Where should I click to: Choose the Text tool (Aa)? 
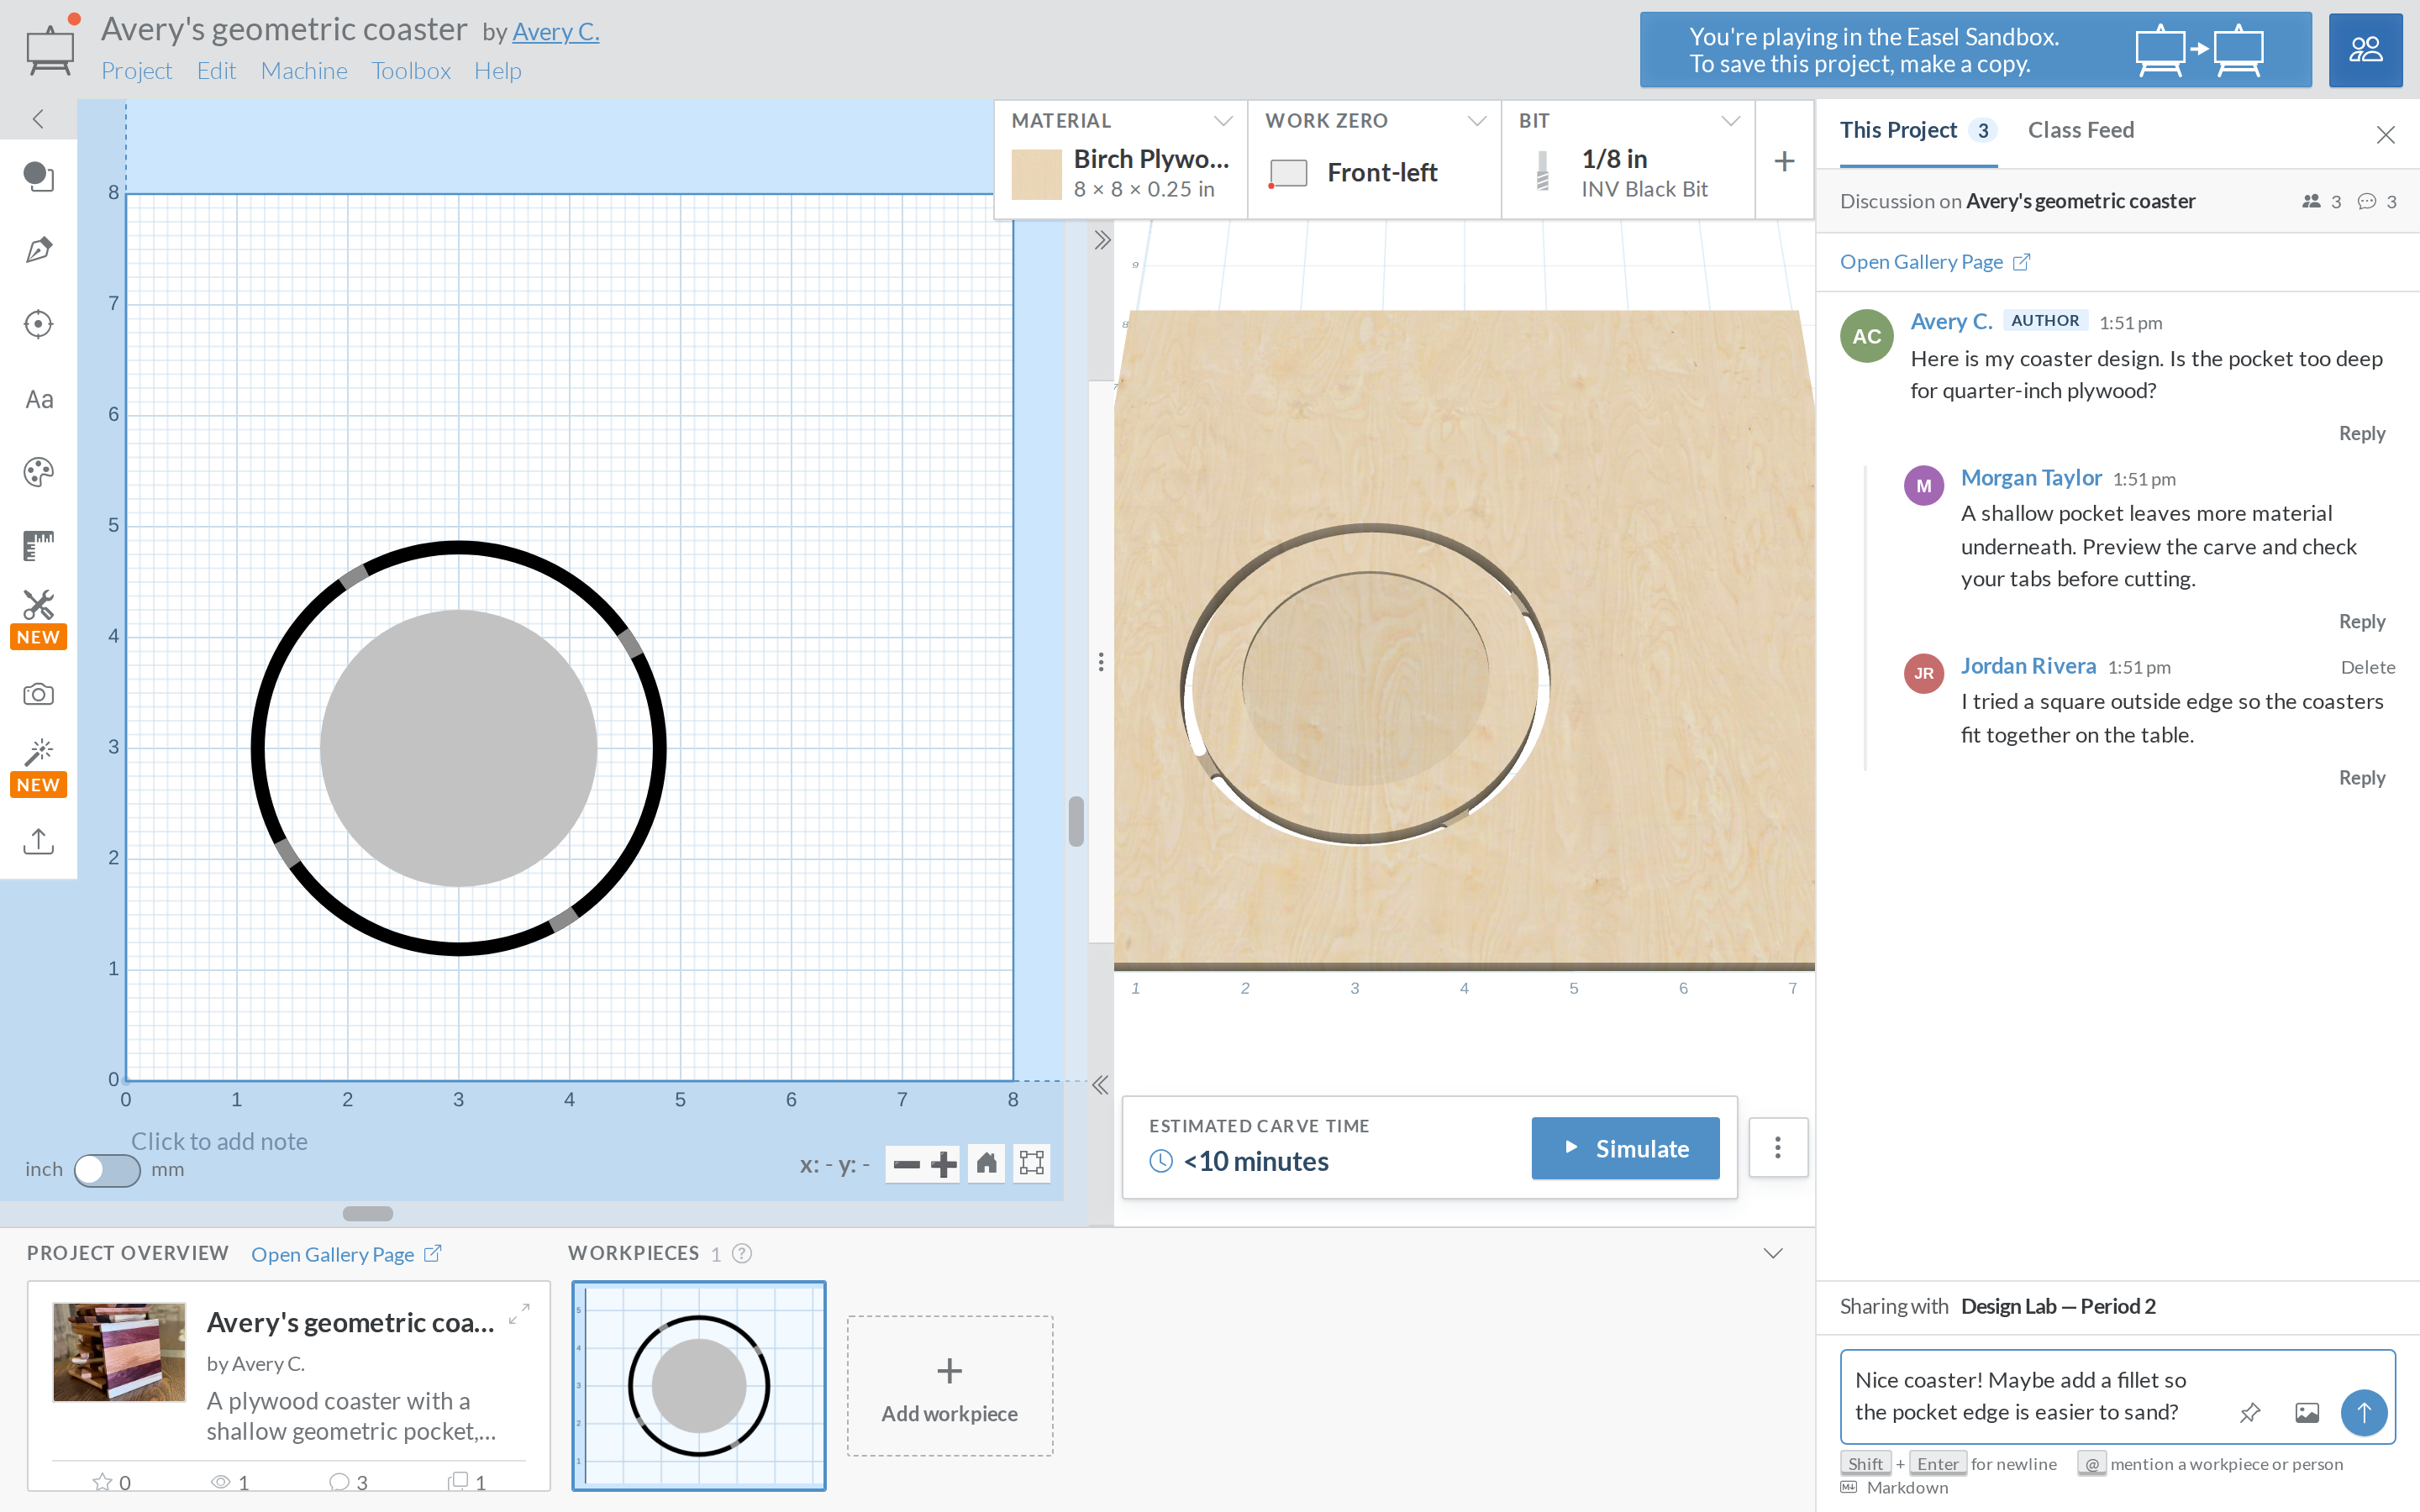click(x=38, y=399)
